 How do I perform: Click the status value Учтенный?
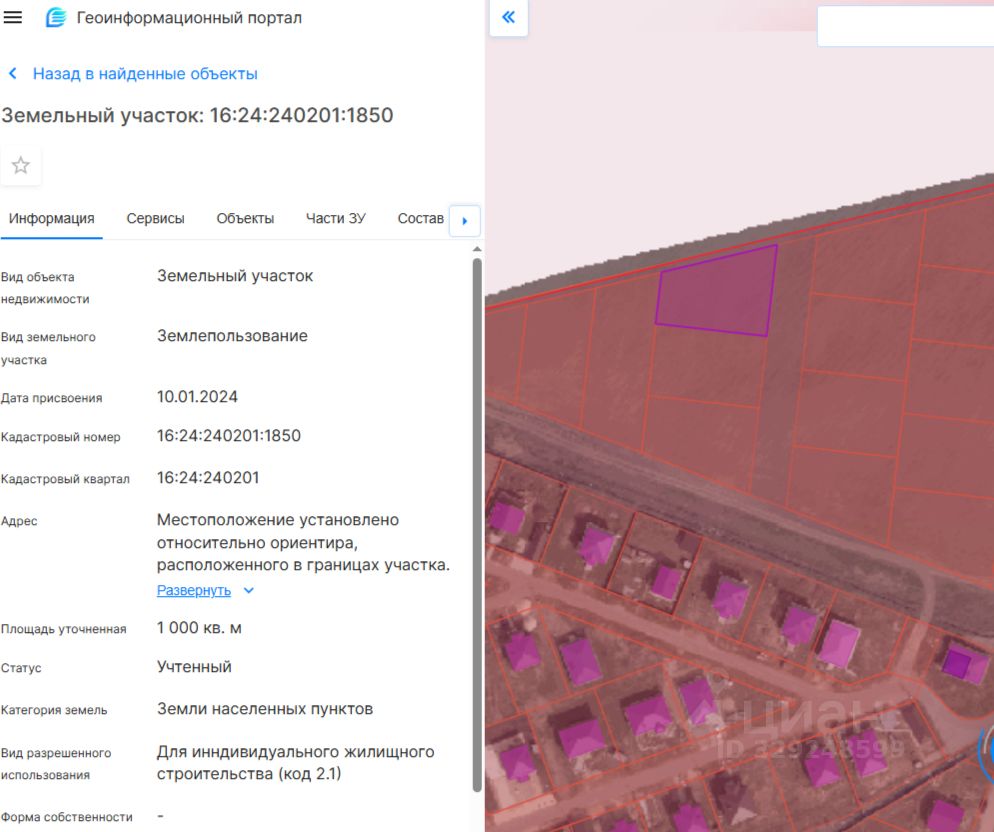(194, 667)
